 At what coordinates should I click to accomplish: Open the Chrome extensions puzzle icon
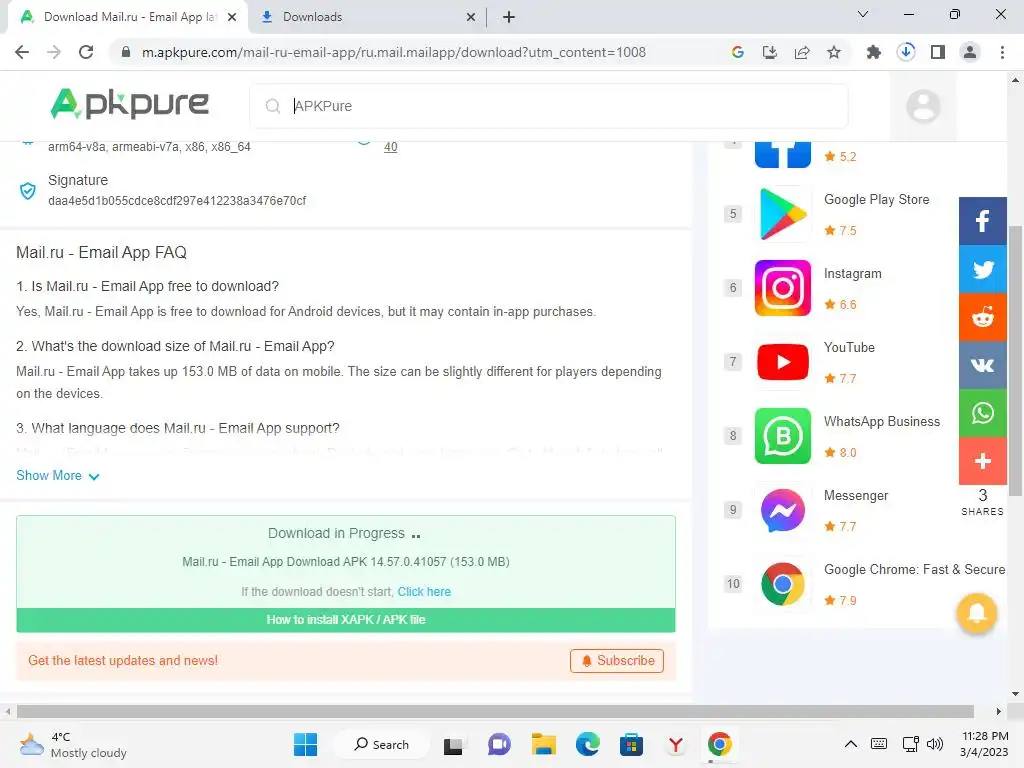click(873, 52)
